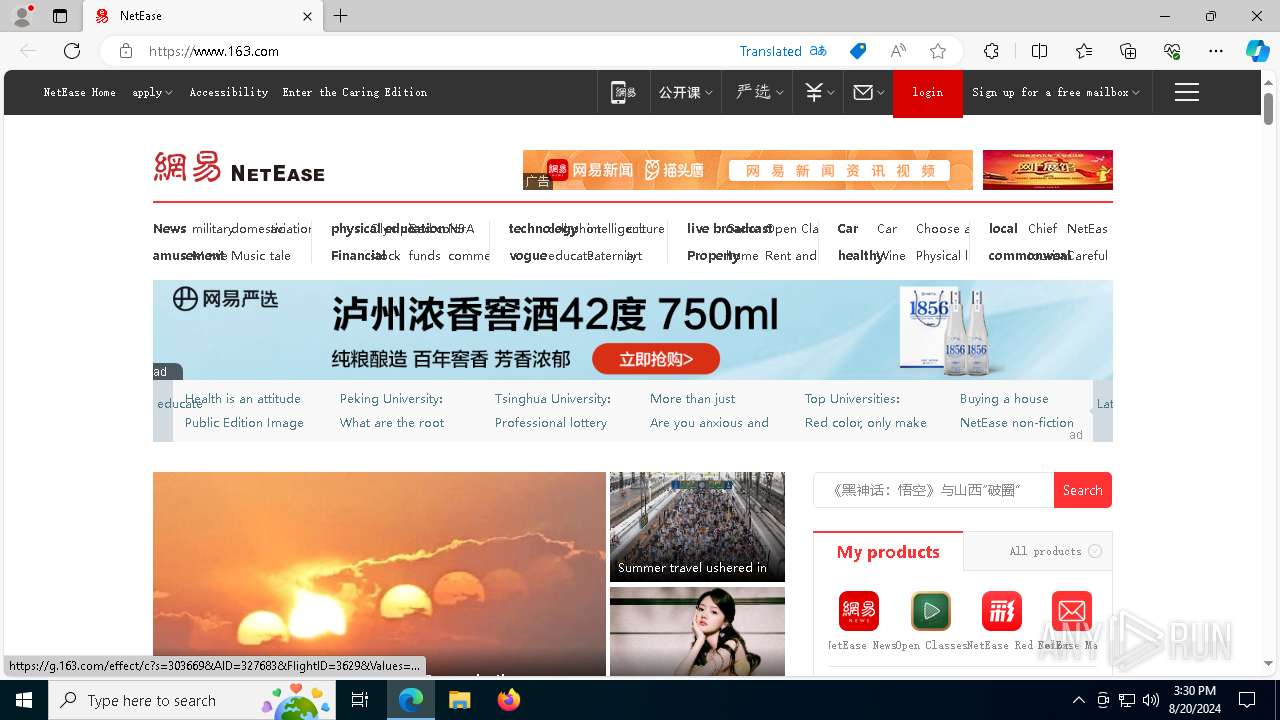Open the Property category
Viewport: 1280px width, 720px height.
[713, 255]
